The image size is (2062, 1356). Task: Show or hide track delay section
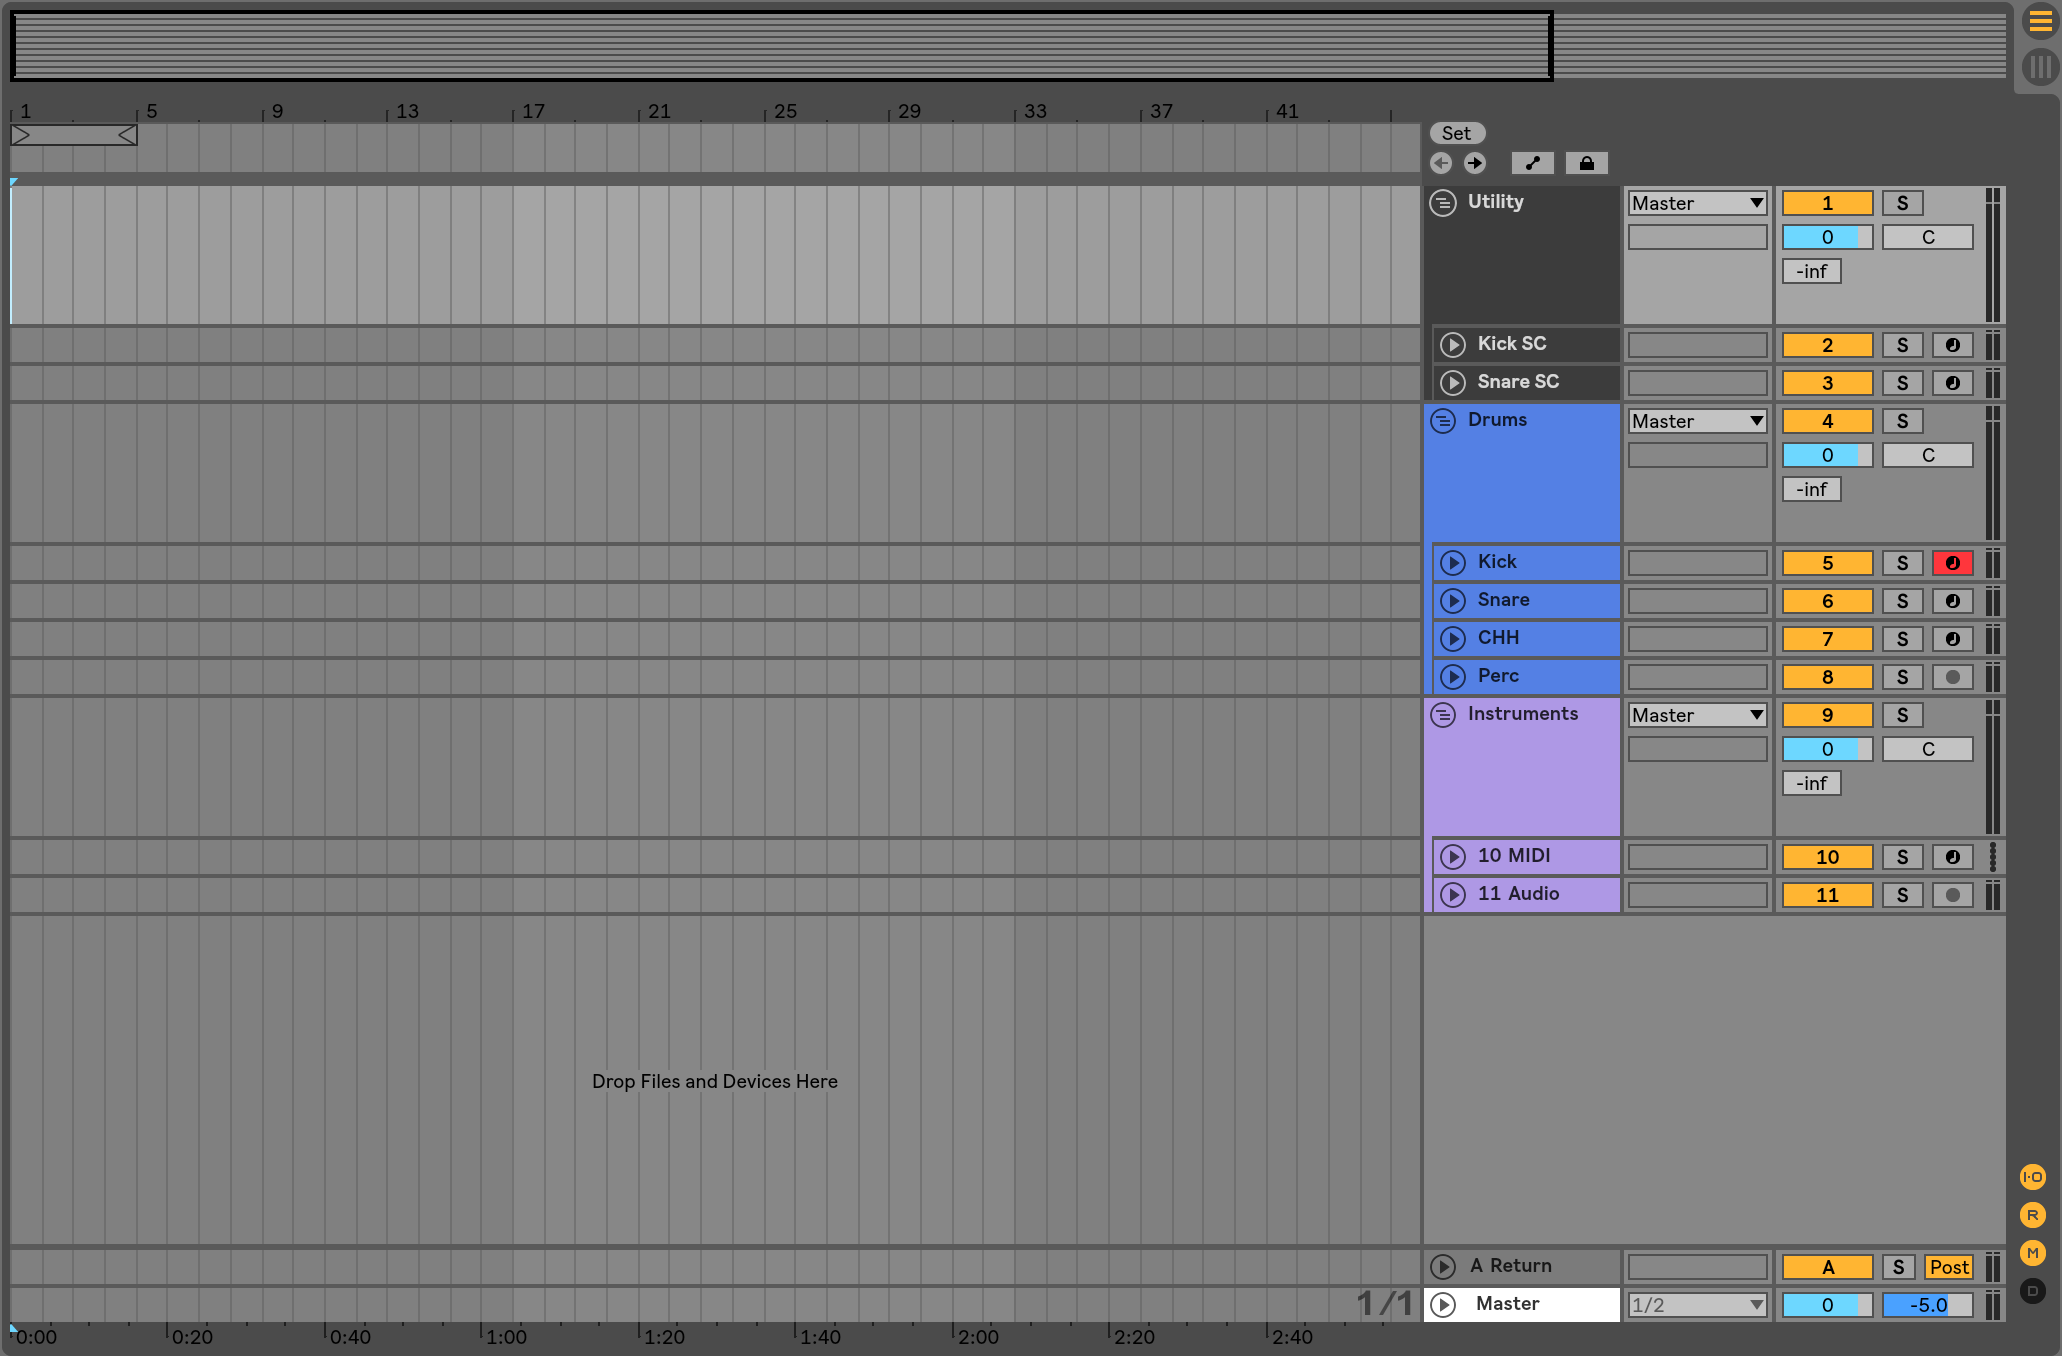tap(2033, 1291)
